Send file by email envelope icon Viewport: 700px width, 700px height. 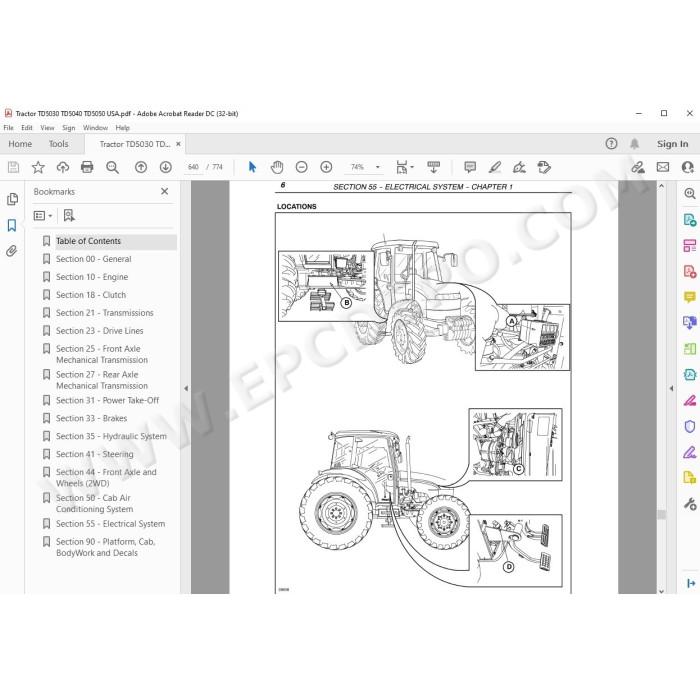point(663,167)
